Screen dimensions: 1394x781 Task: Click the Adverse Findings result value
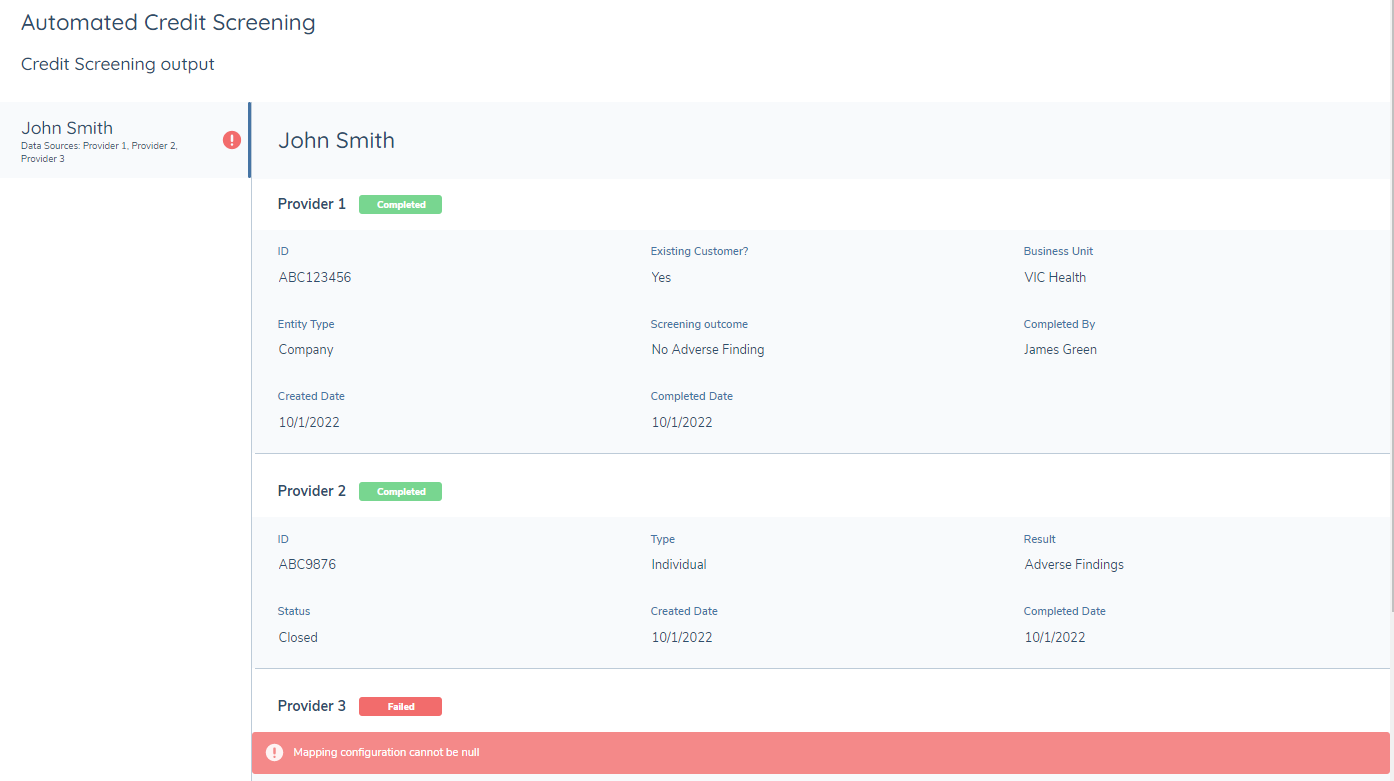pyautogui.click(x=1074, y=565)
